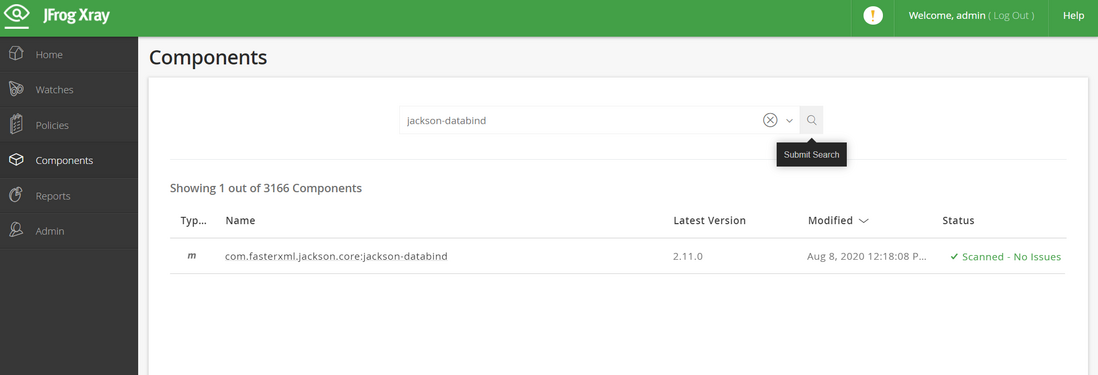The image size is (1098, 375).
Task: Click version 2.11.0 cell
Action: click(x=688, y=256)
